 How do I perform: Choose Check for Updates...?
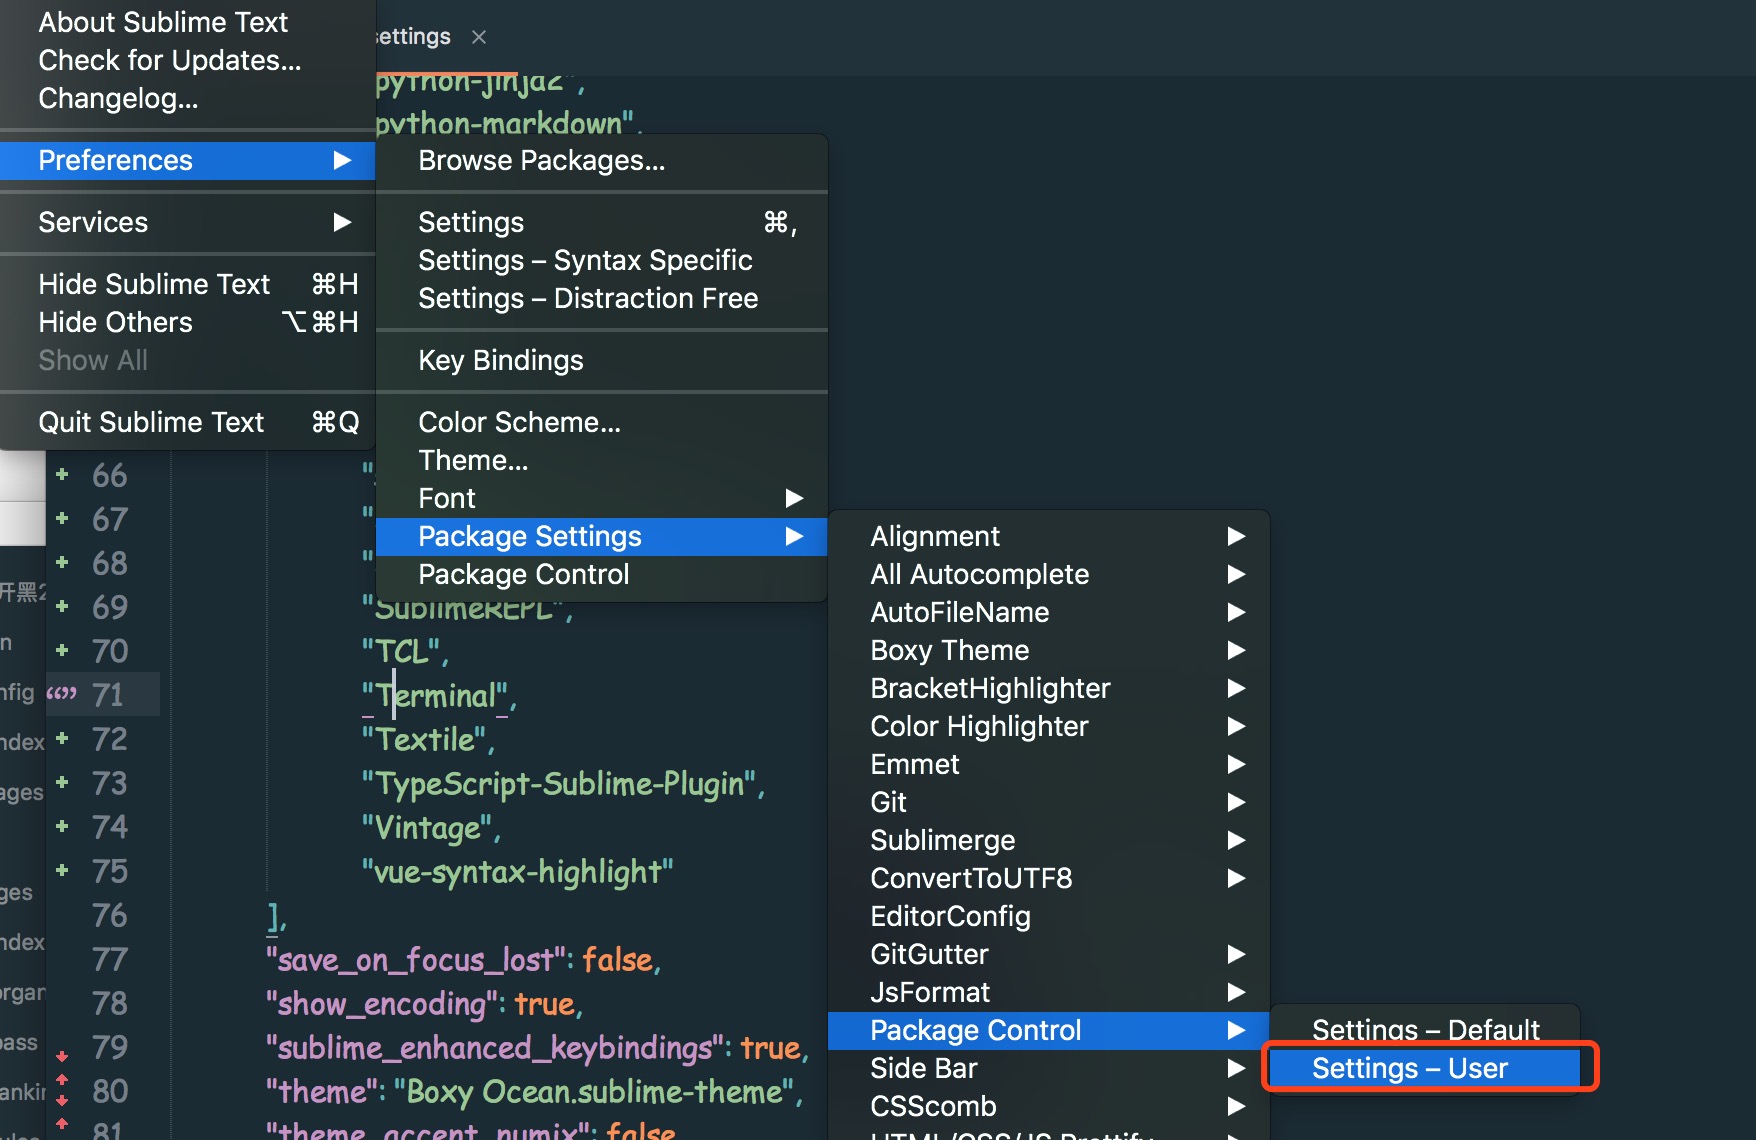(x=187, y=60)
